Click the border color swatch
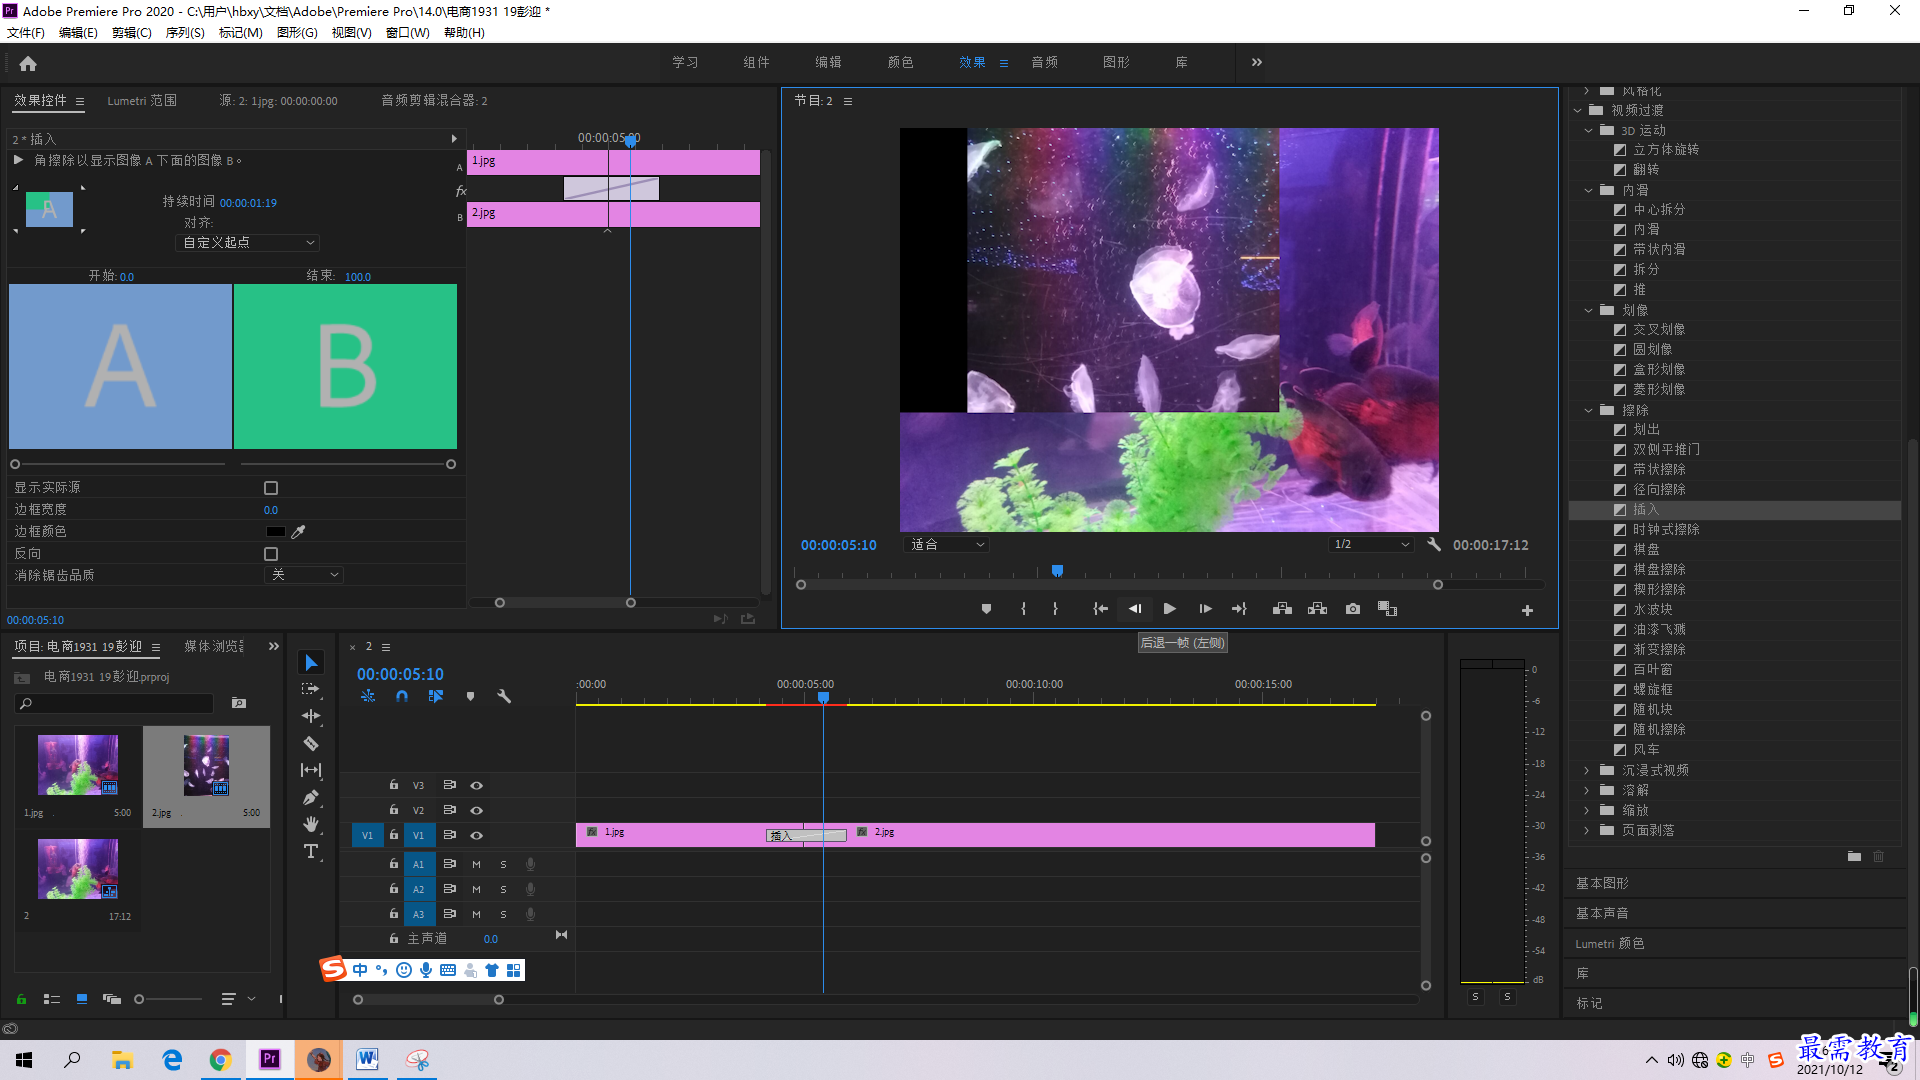The image size is (1920, 1080). (x=275, y=532)
